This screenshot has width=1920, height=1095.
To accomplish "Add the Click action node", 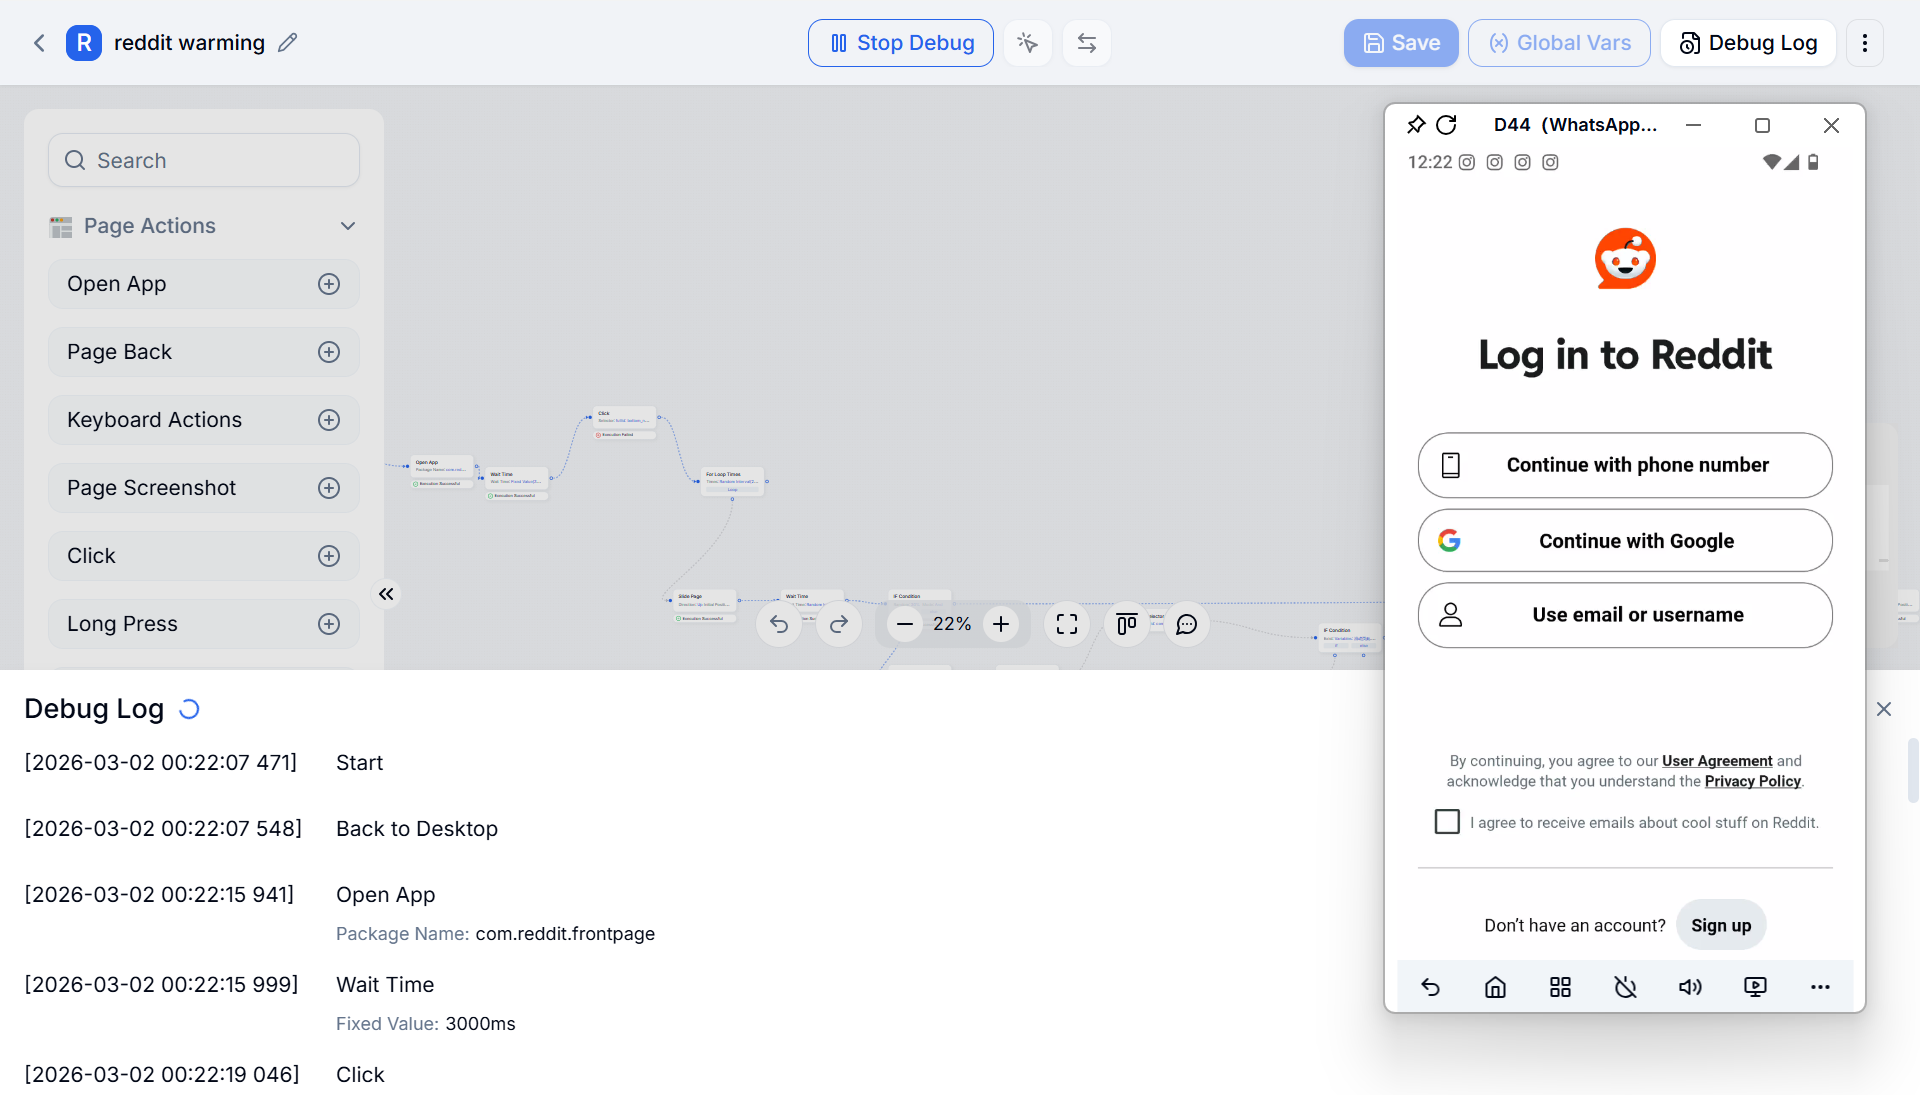I will 329,556.
